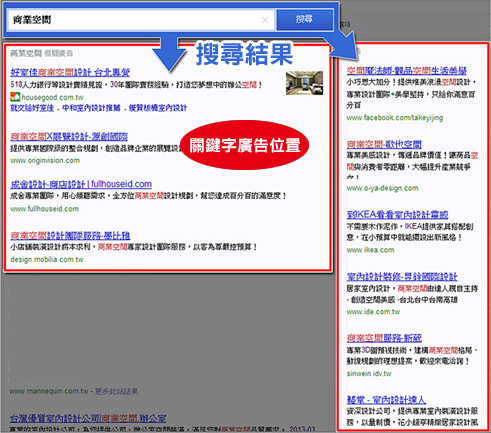
Task: Open the ad title above www.originvision.com
Action: (x=69, y=136)
